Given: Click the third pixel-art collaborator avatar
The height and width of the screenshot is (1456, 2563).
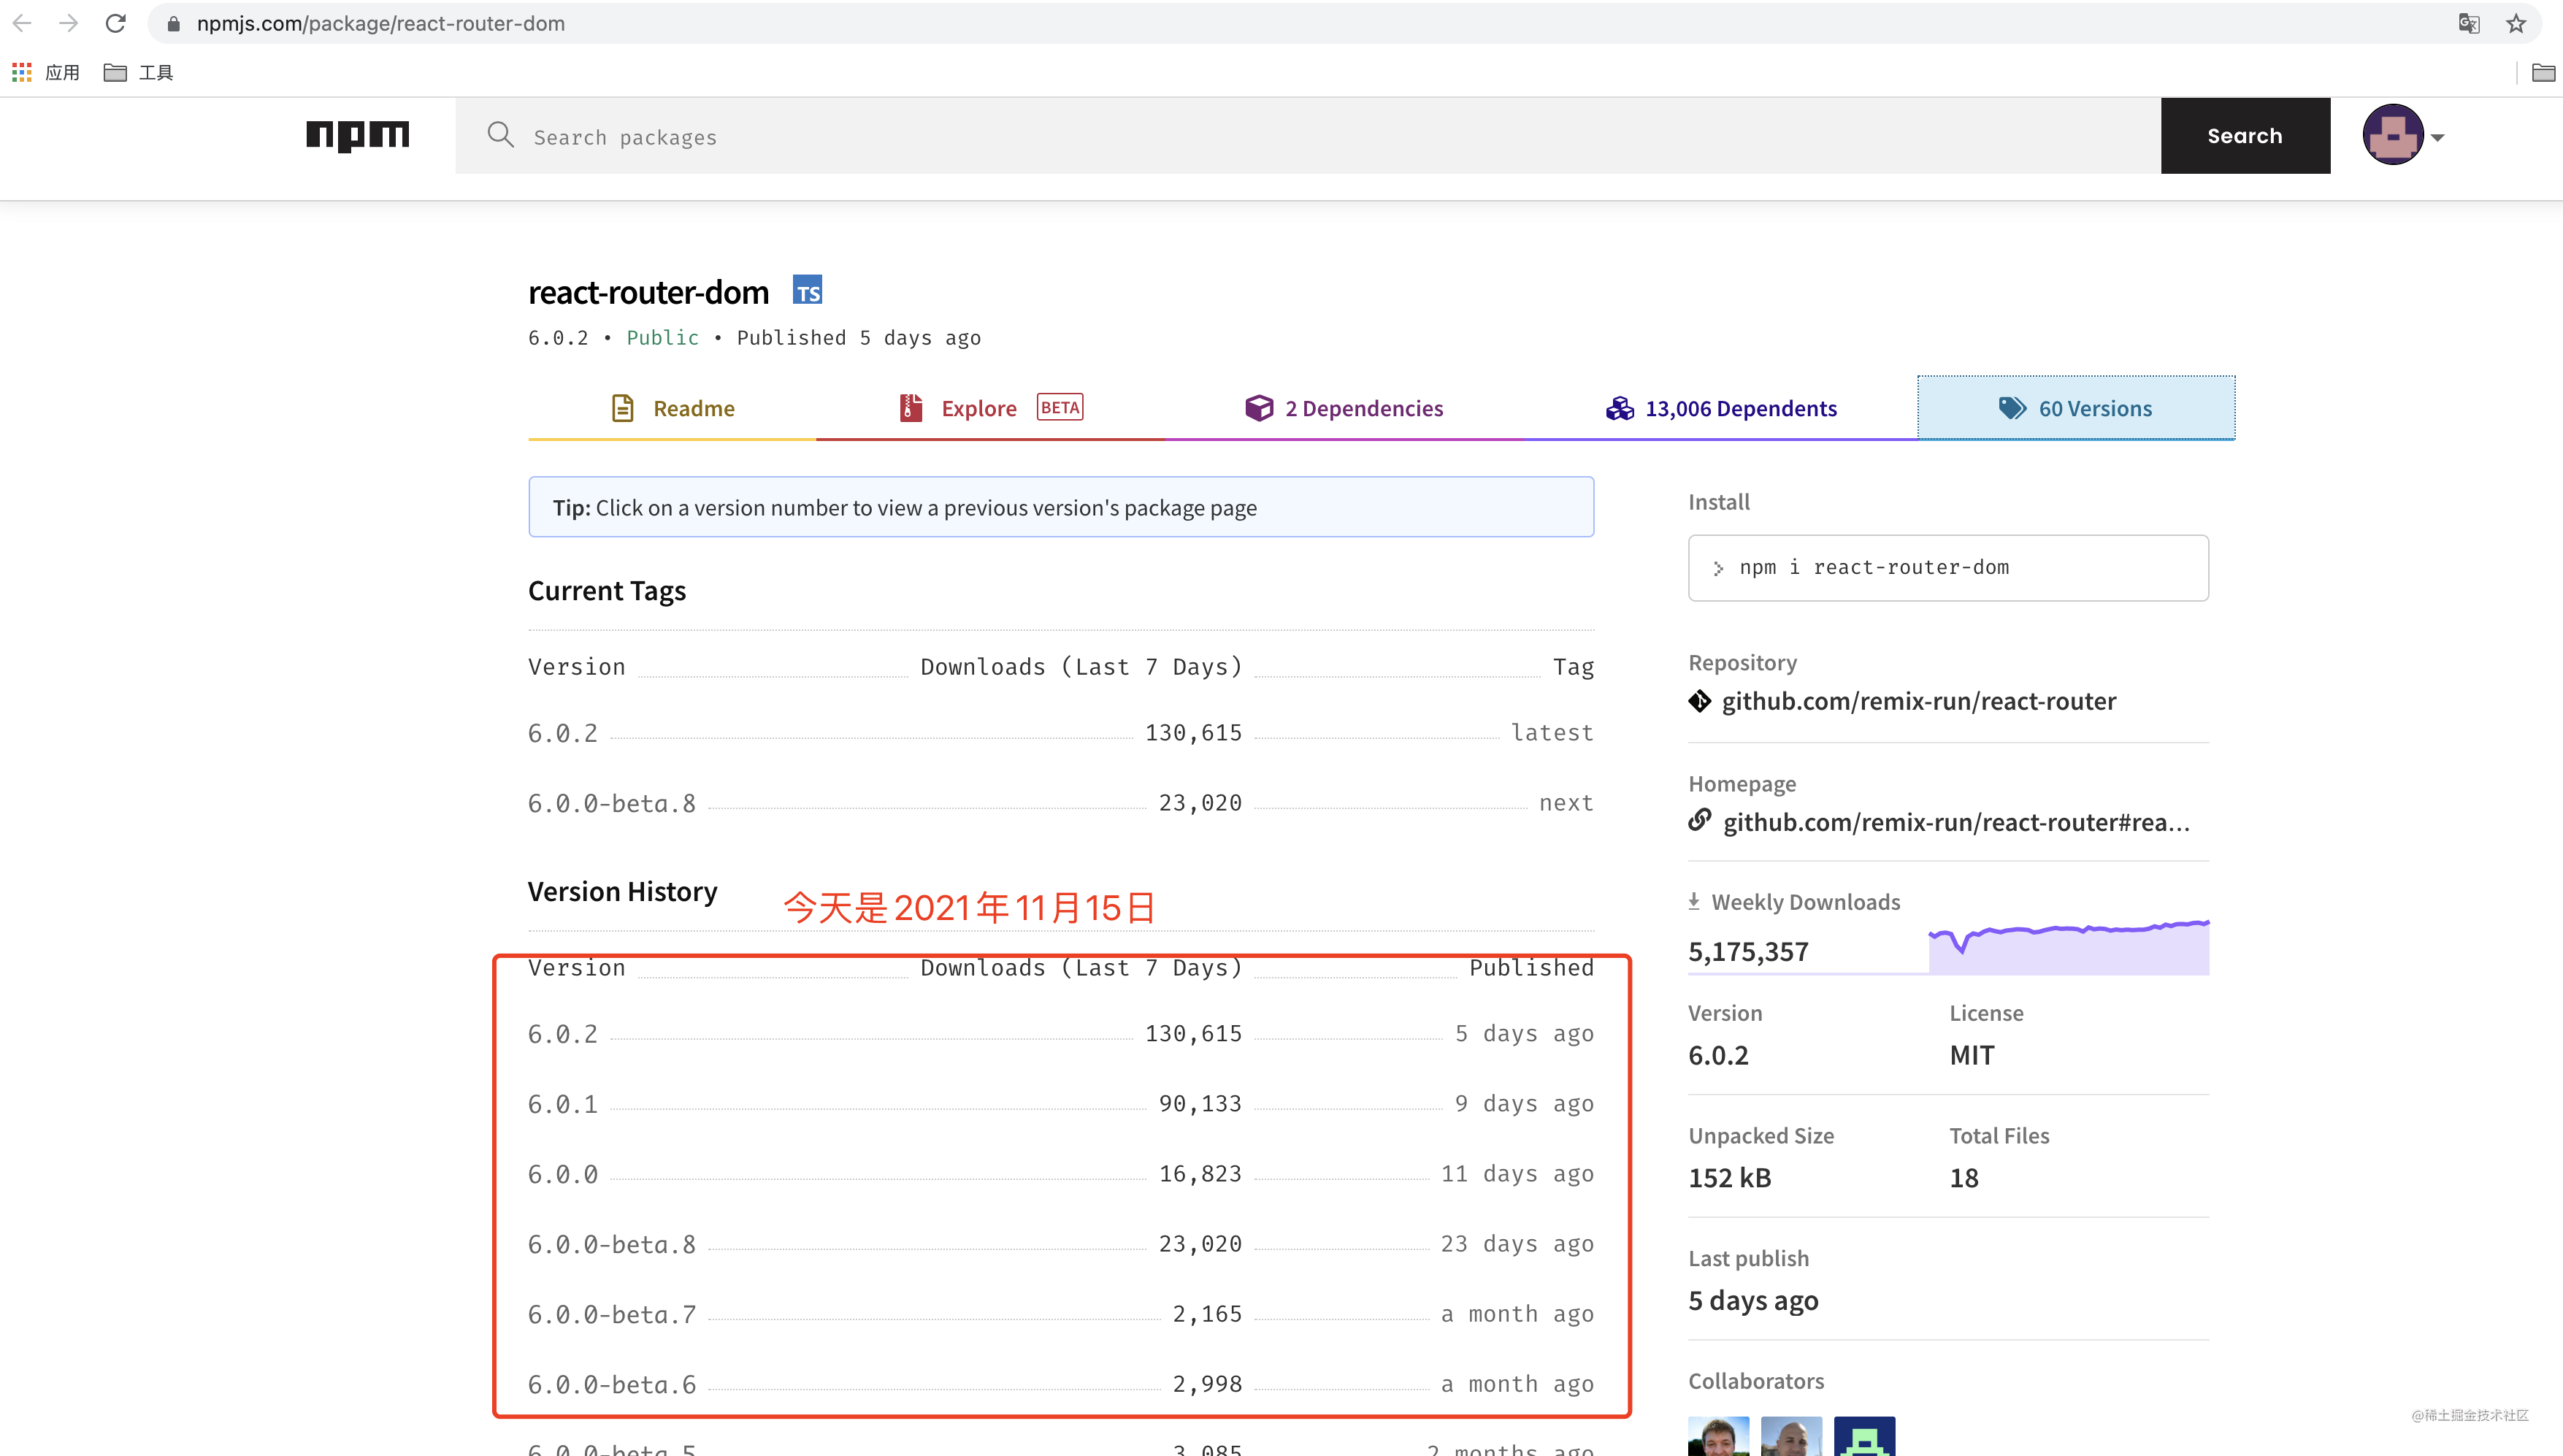Looking at the screenshot, I should (x=1864, y=1436).
